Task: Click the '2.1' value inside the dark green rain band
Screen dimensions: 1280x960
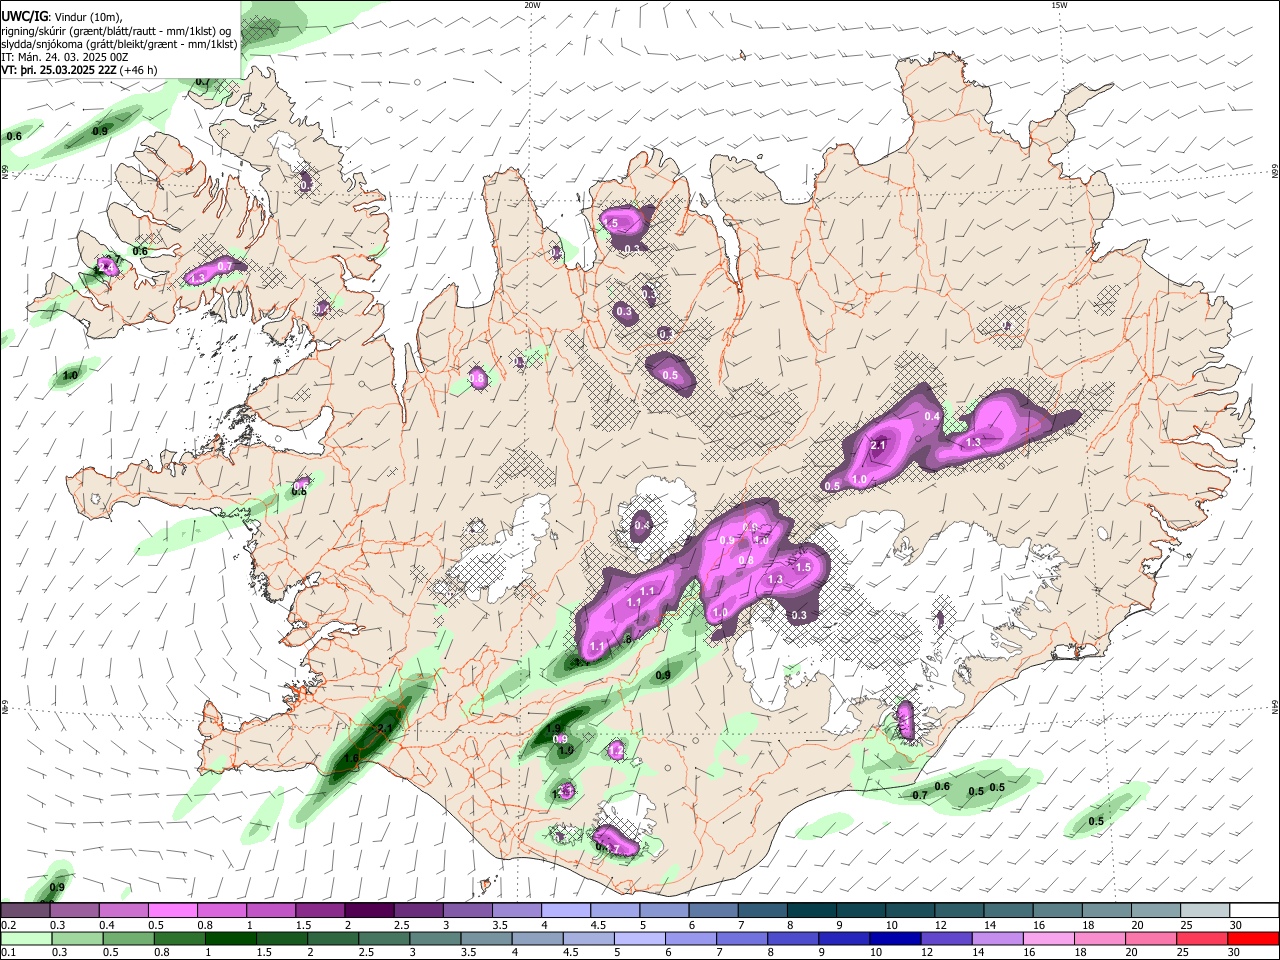Action: (x=386, y=728)
